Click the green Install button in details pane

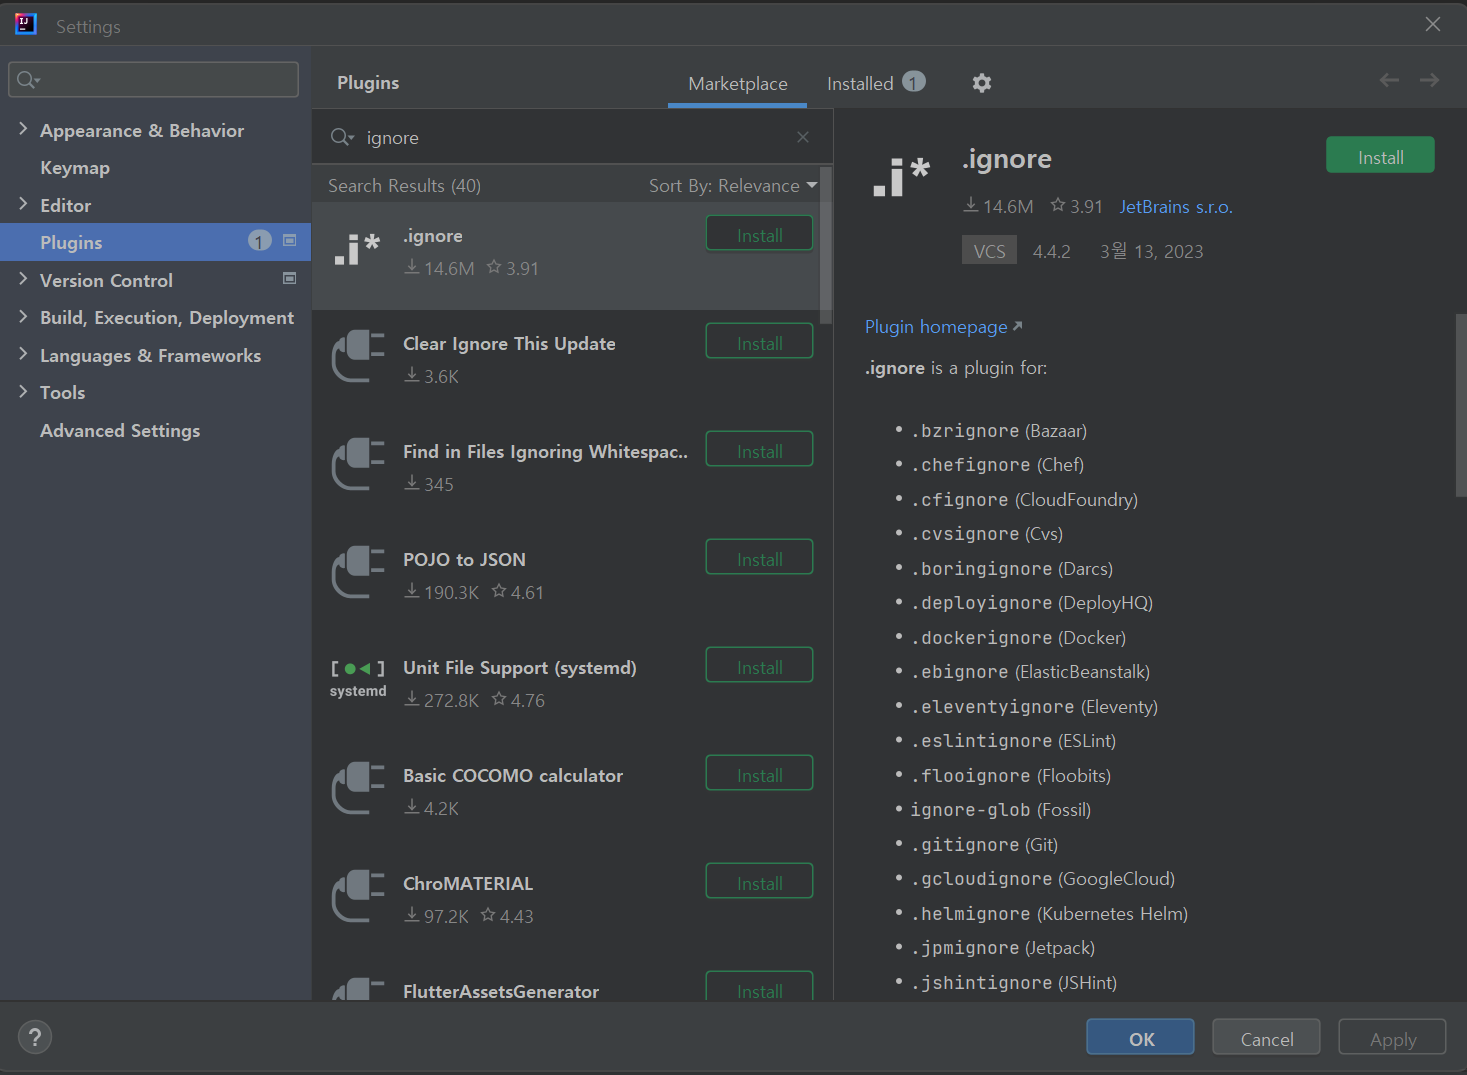pyautogui.click(x=1380, y=156)
